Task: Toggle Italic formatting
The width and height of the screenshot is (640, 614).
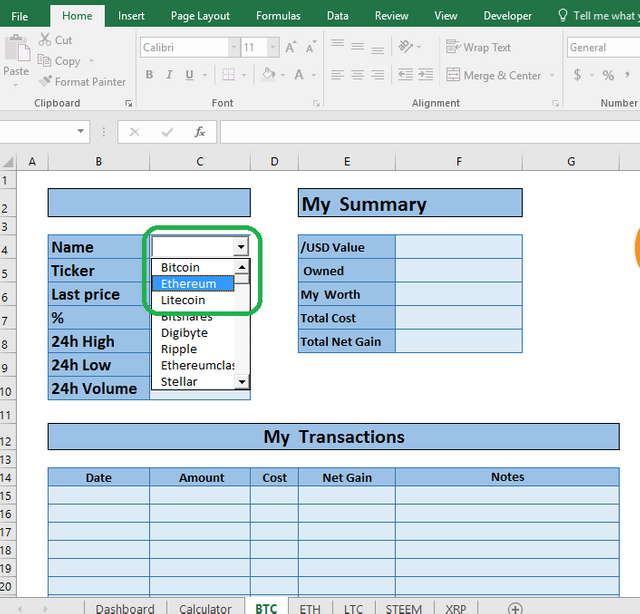Action: [169, 75]
